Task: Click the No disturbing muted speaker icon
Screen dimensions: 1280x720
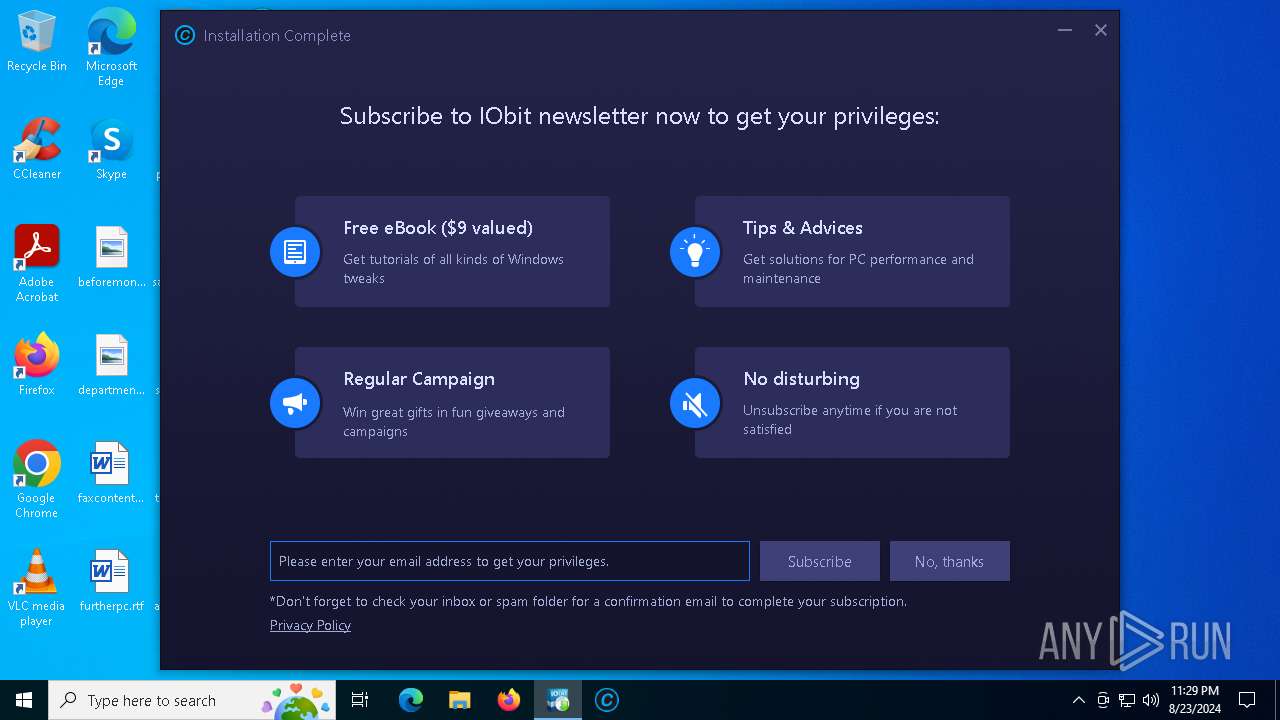Action: (x=695, y=403)
